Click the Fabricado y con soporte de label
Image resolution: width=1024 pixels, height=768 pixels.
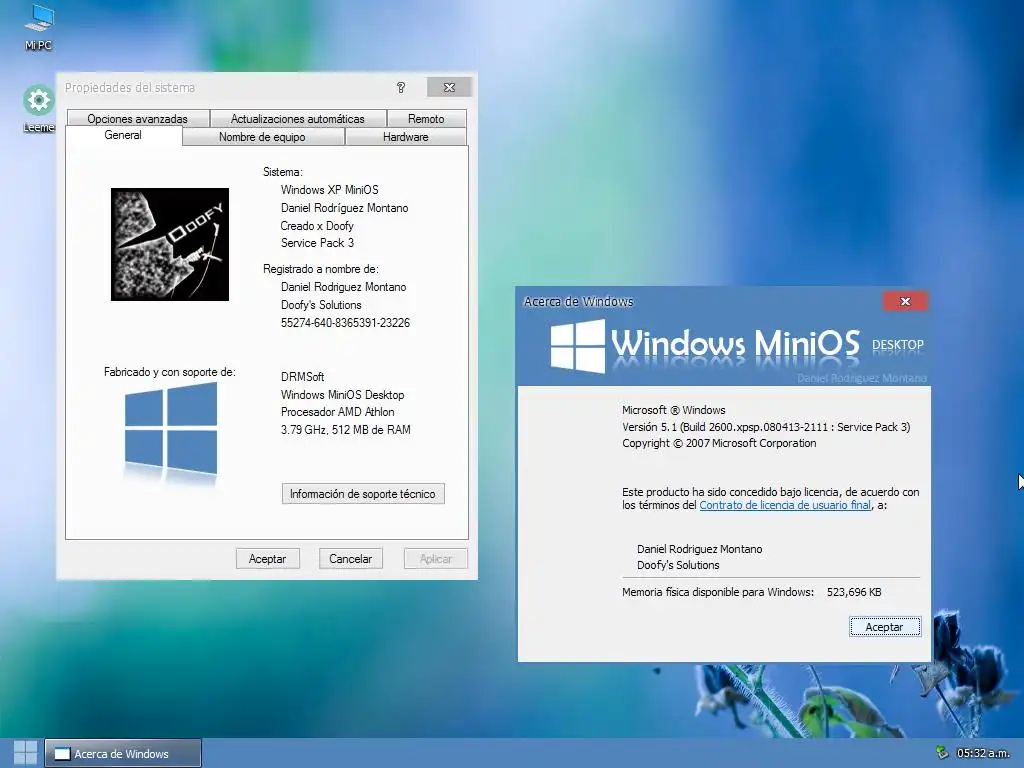click(x=170, y=372)
